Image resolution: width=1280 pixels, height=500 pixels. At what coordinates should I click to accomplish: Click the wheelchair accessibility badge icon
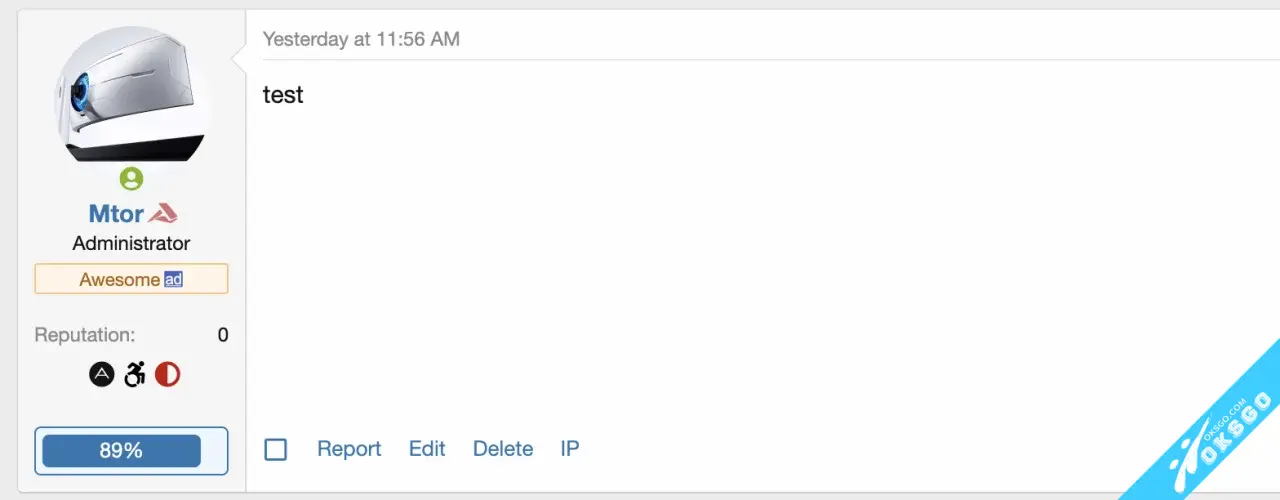(x=134, y=375)
